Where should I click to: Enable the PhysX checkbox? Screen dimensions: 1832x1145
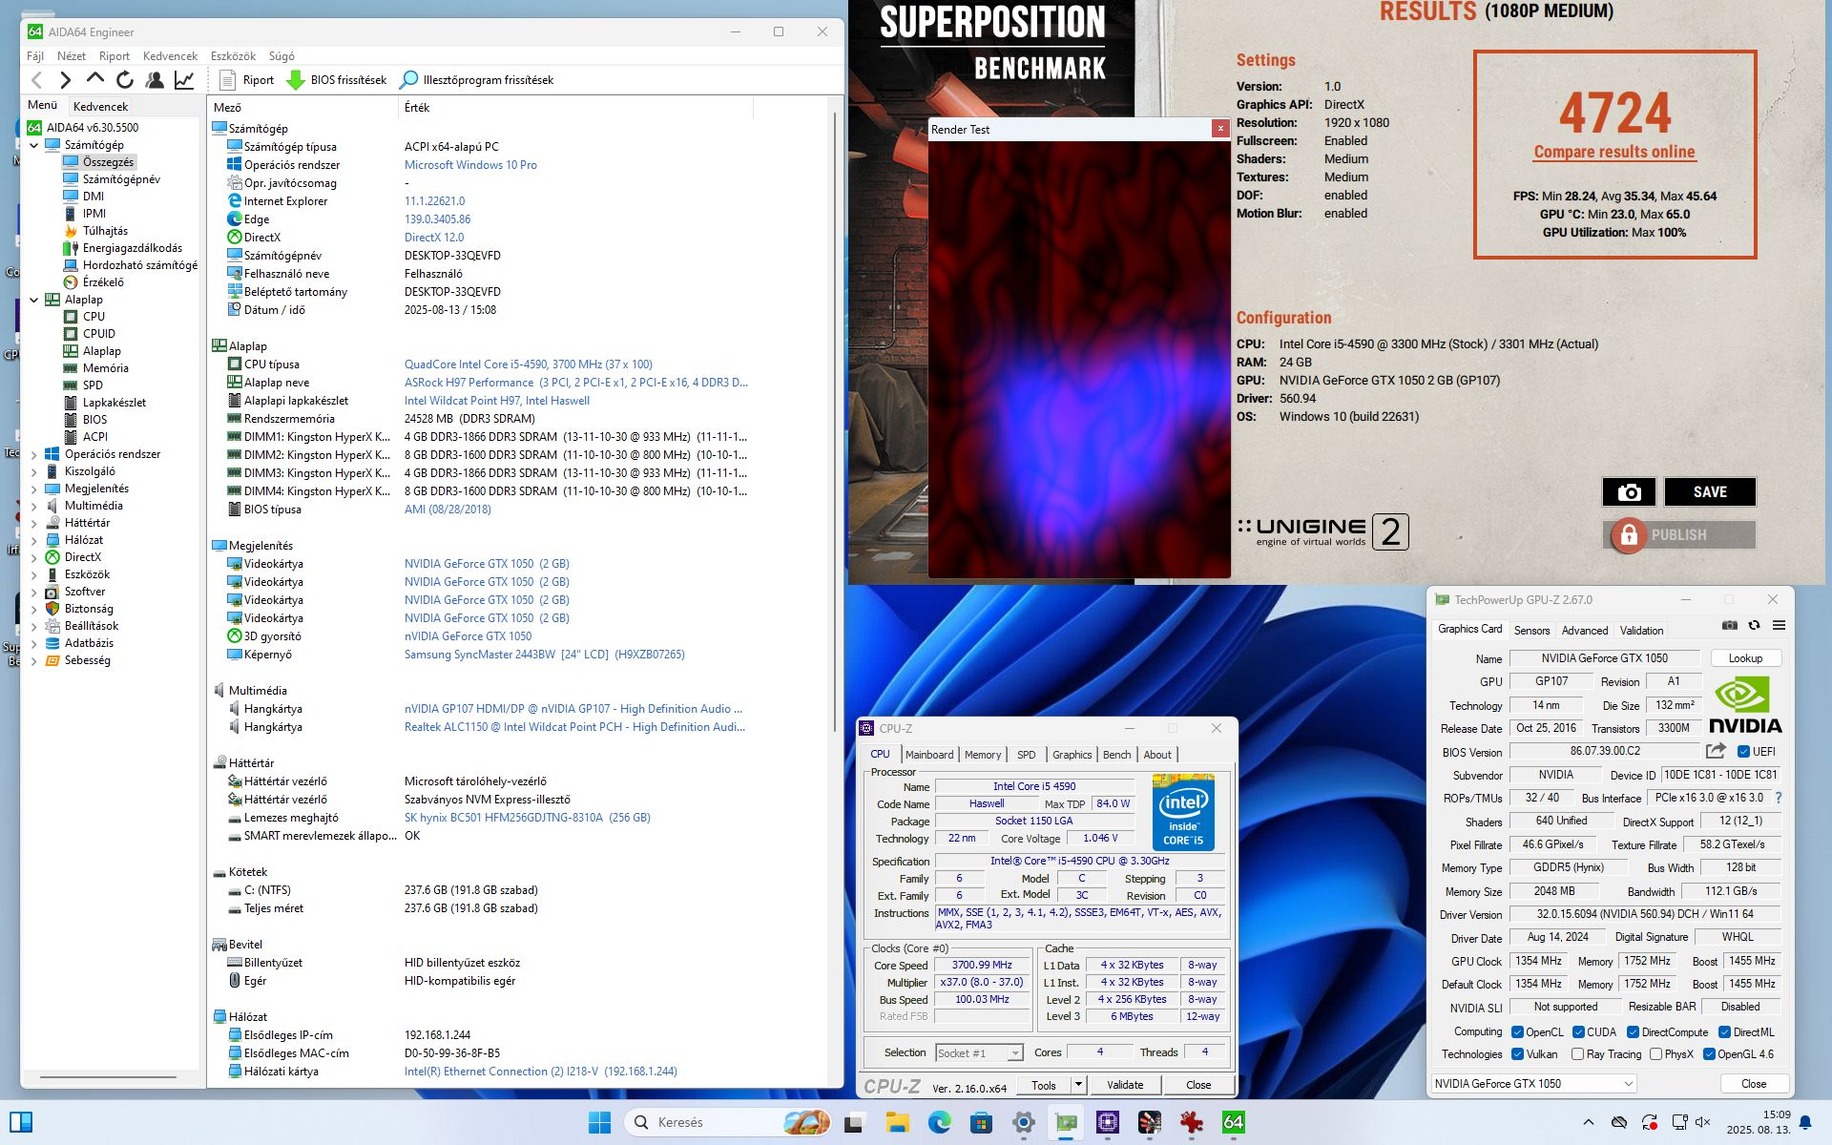click(1656, 1054)
